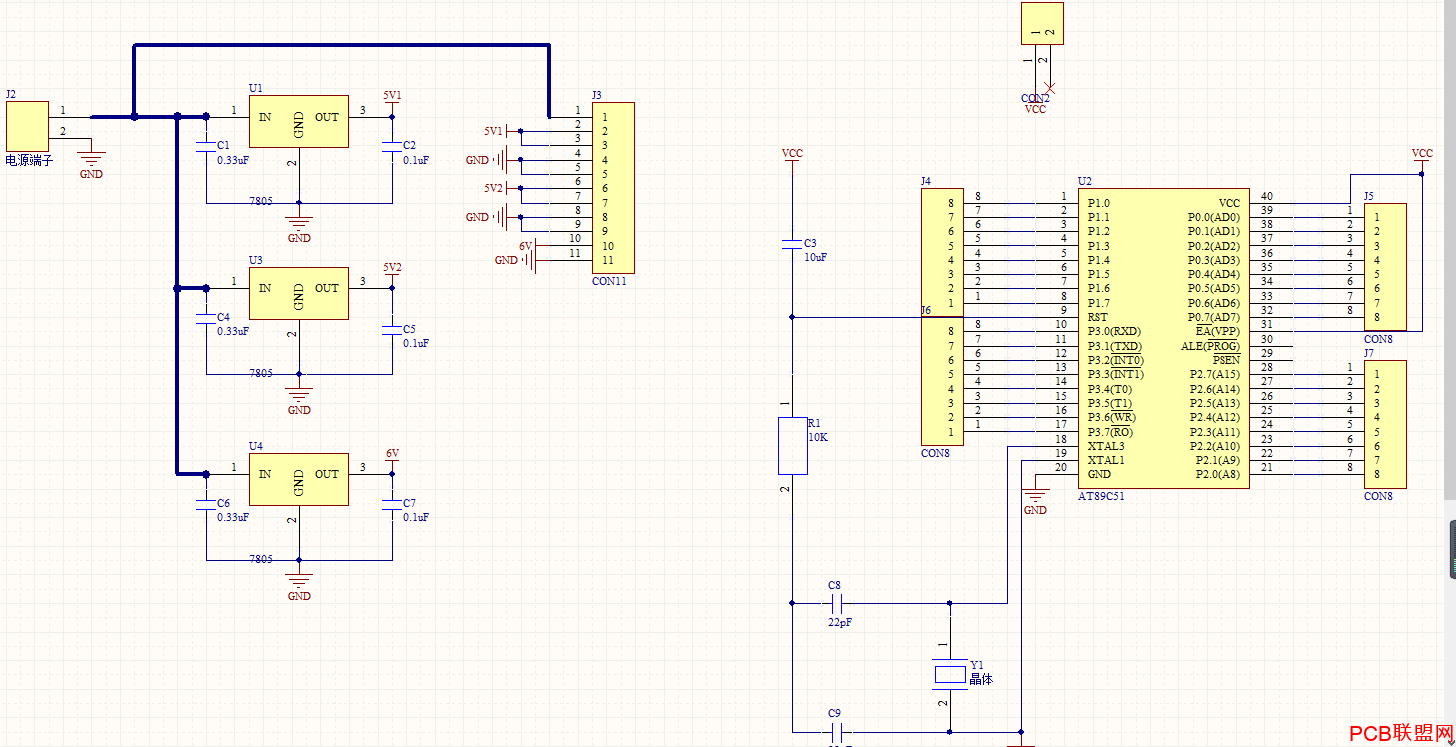Image resolution: width=1456 pixels, height=747 pixels.
Task: Select the AT89C51 chip U2 body
Action: tap(1163, 338)
